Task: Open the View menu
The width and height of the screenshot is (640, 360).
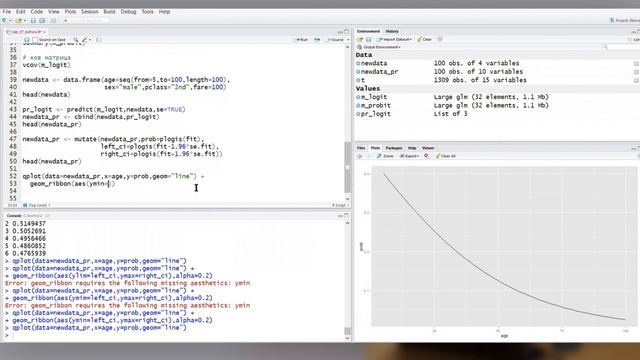Action: pos(54,12)
